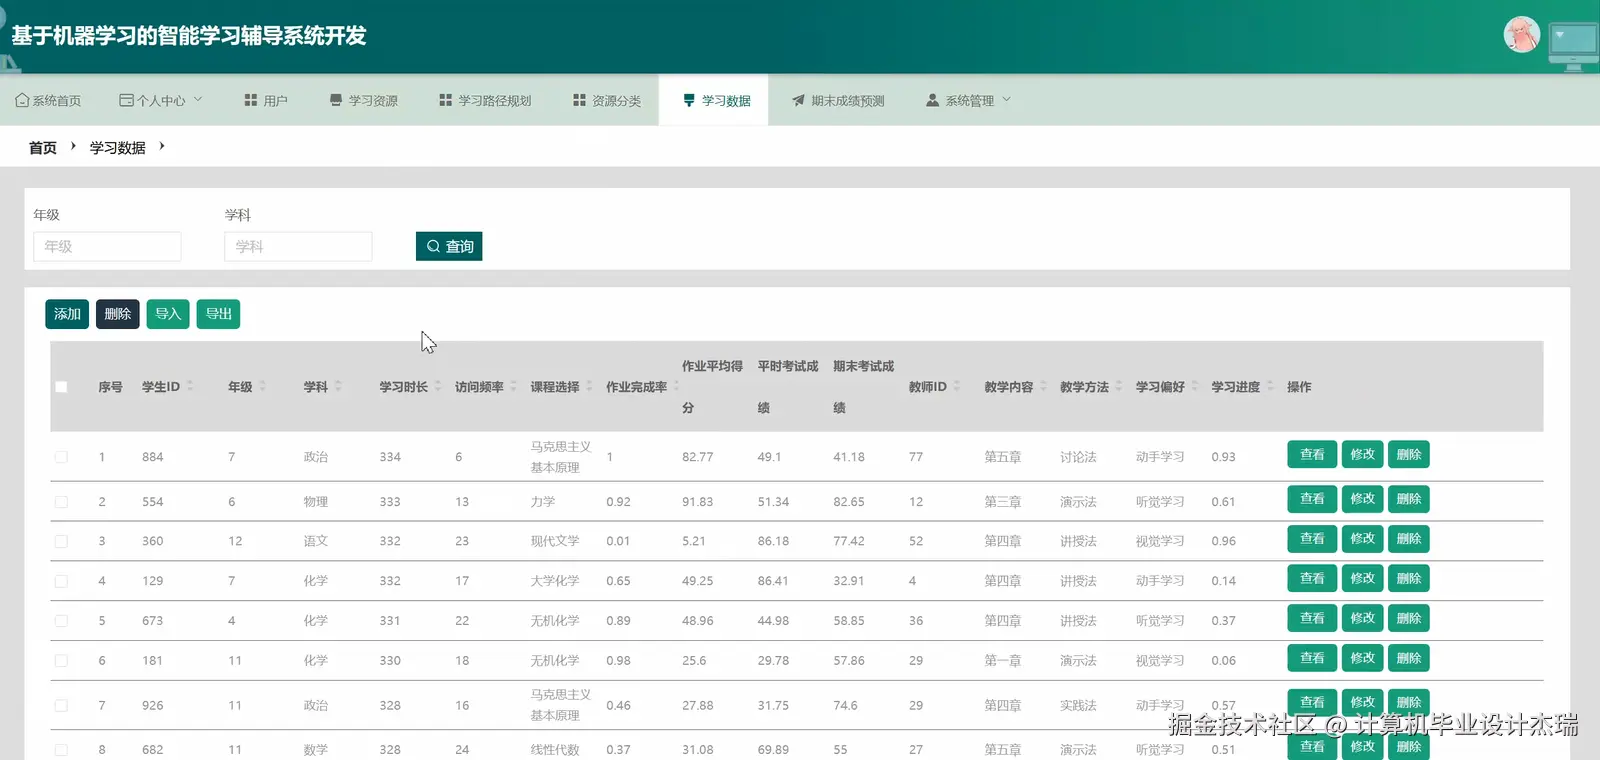Viewport: 1600px width, 760px height.
Task: Click the 线性代数 course cell
Action: tap(555, 750)
